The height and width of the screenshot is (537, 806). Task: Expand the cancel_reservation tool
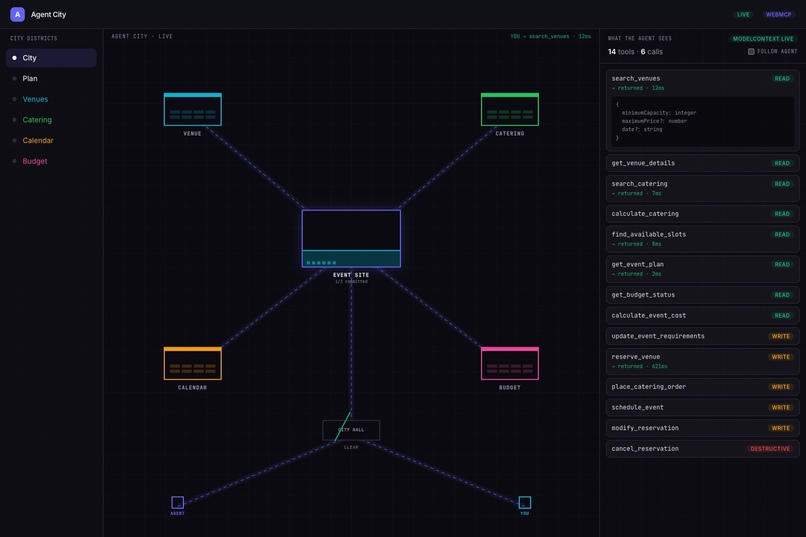pos(702,449)
